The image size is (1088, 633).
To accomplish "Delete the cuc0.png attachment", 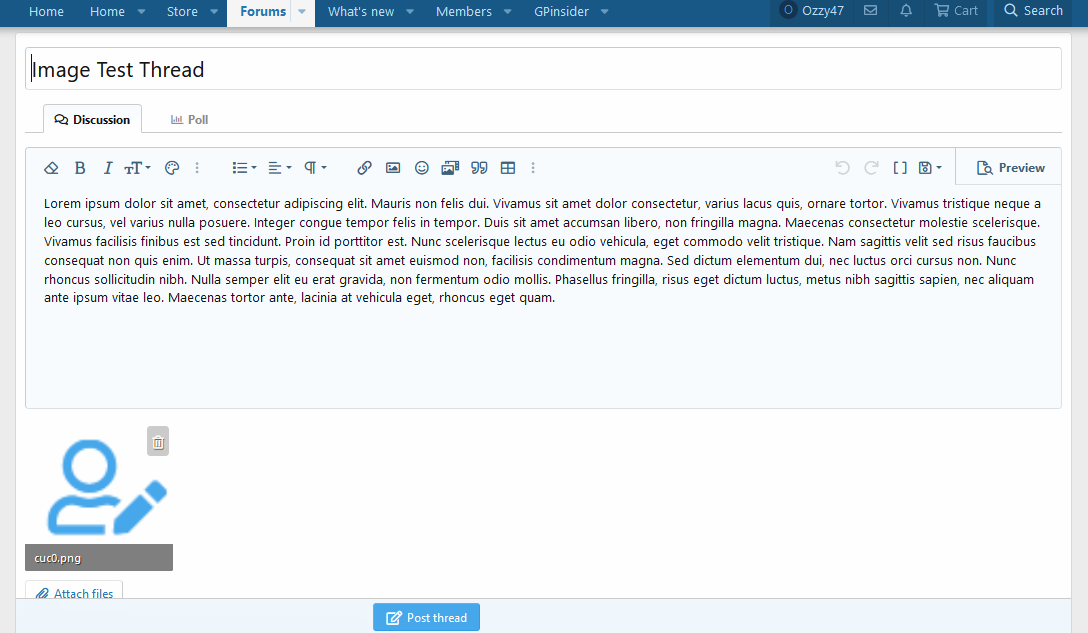I will tap(158, 441).
